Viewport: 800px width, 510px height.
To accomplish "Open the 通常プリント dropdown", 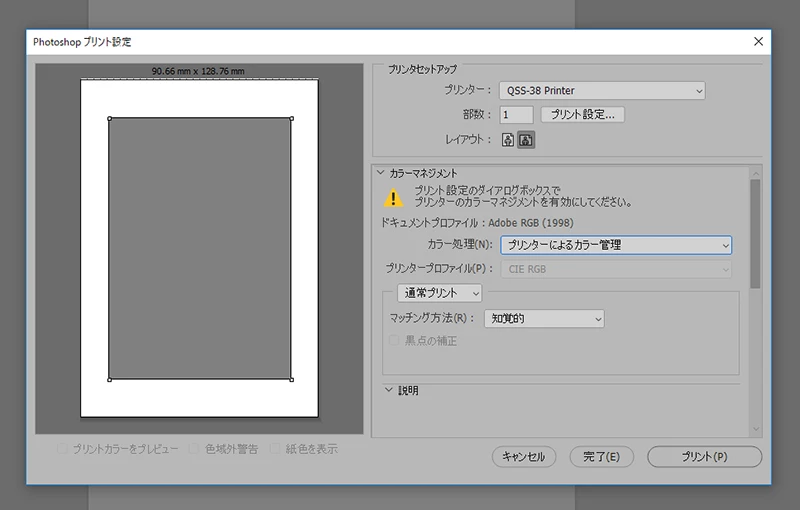I will click(439, 293).
